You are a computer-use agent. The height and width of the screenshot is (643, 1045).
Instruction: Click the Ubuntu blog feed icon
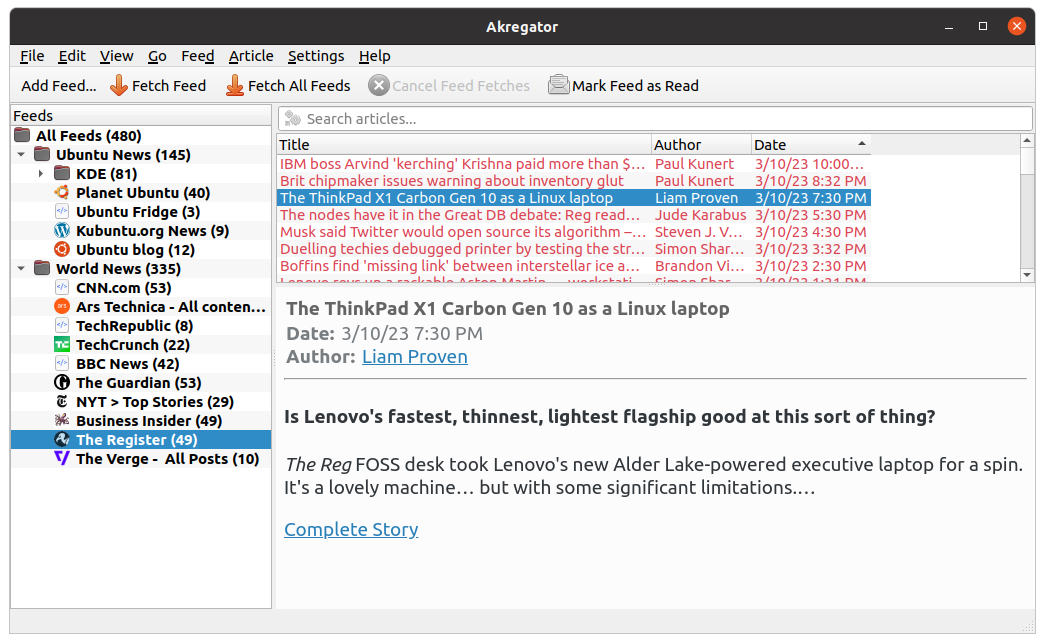point(62,249)
